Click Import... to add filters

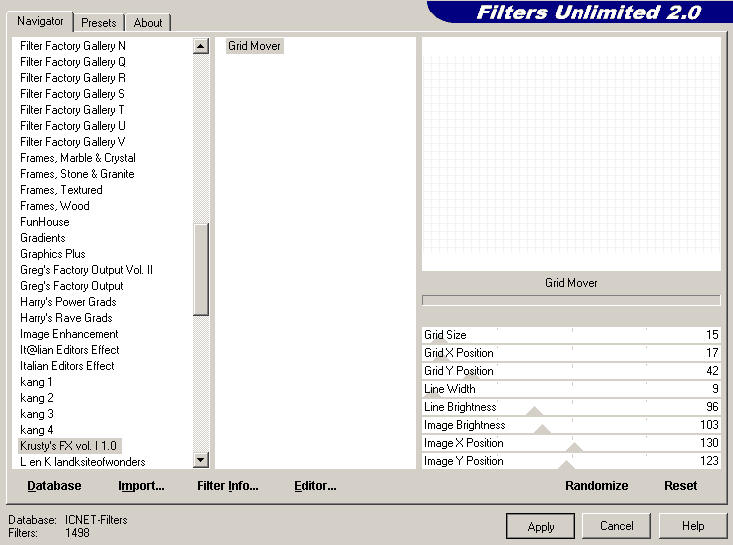click(141, 486)
